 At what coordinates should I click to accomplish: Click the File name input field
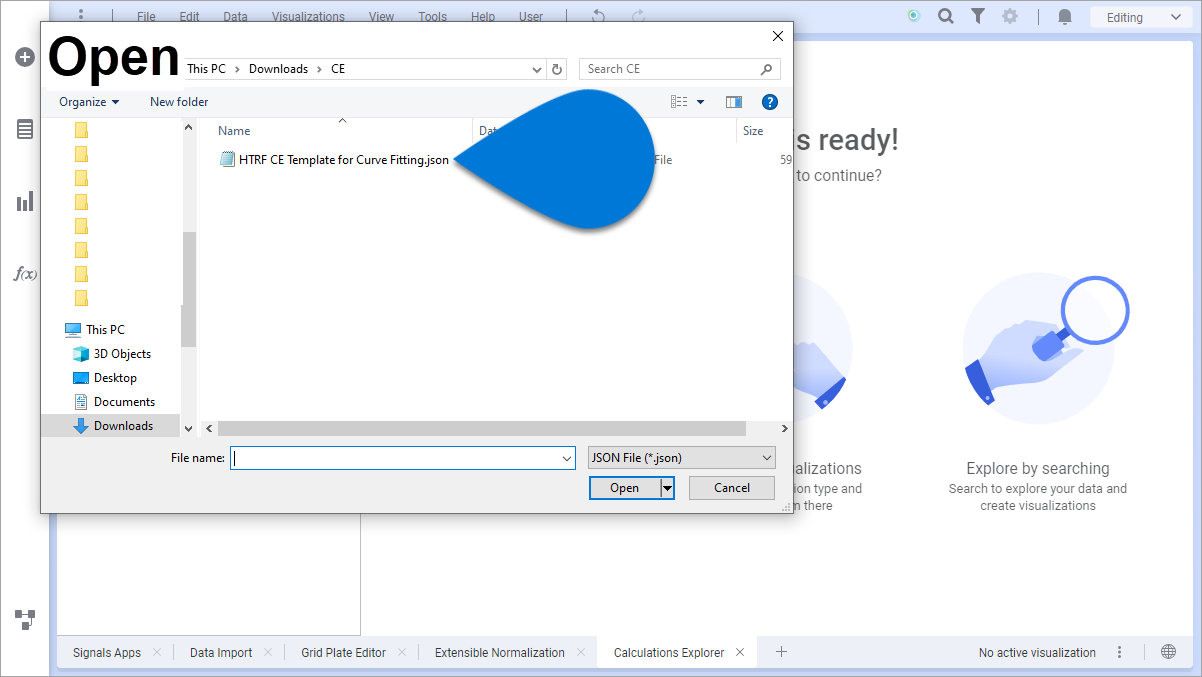point(396,458)
